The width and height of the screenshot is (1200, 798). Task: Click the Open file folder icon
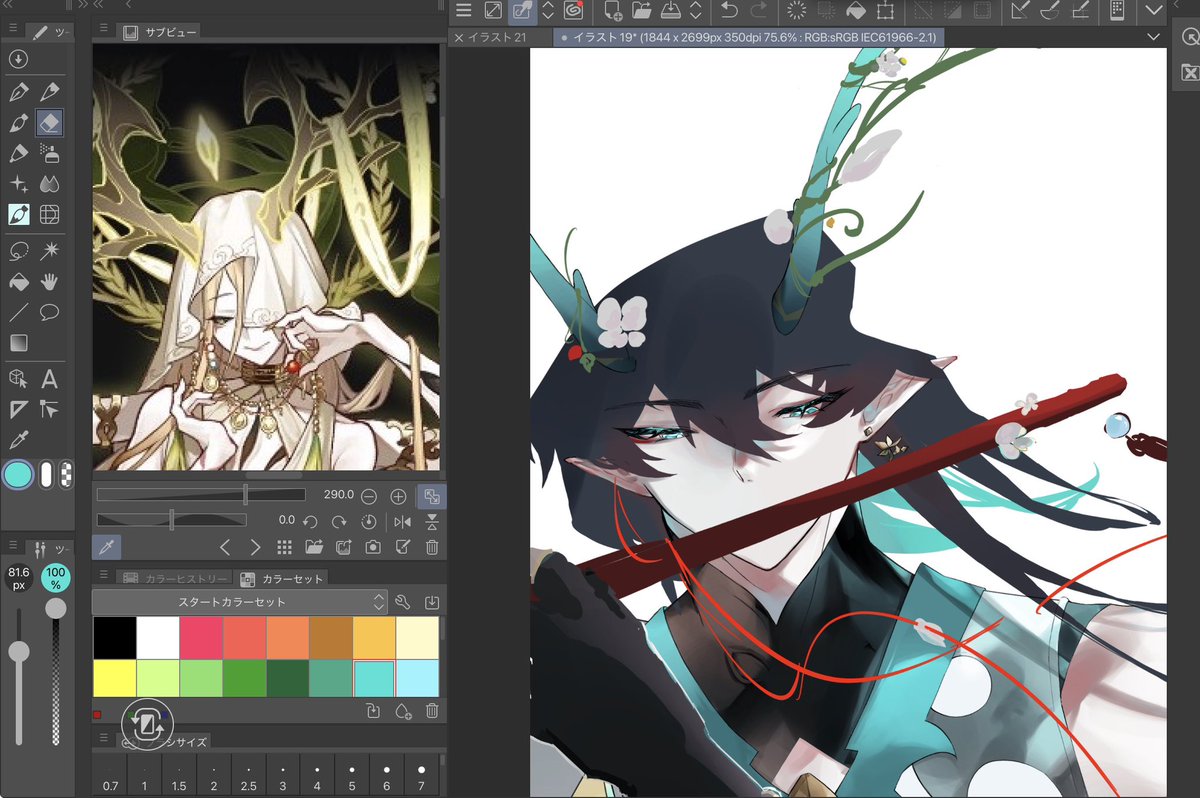(642, 11)
